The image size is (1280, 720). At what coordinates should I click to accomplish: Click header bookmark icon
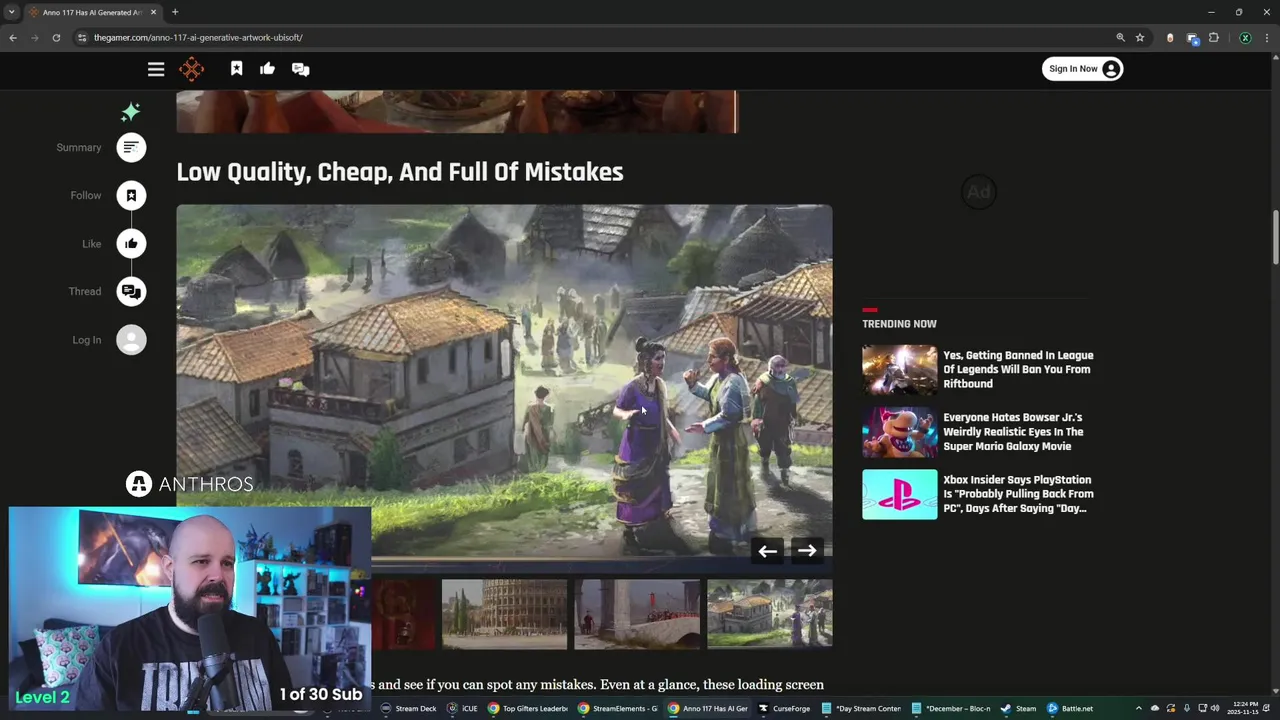(236, 69)
